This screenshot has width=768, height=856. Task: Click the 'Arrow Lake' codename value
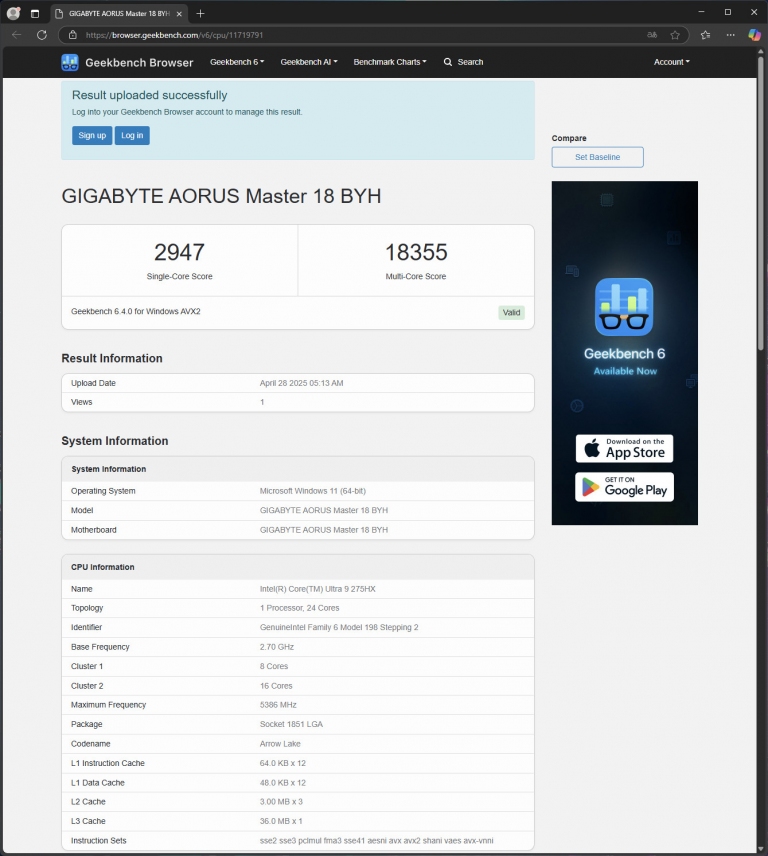[280, 744]
